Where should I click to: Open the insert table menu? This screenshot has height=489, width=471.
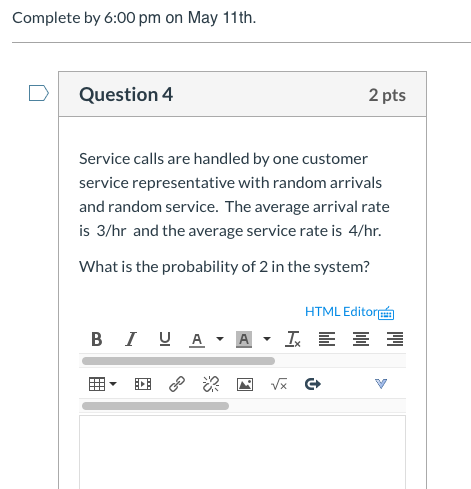(102, 384)
